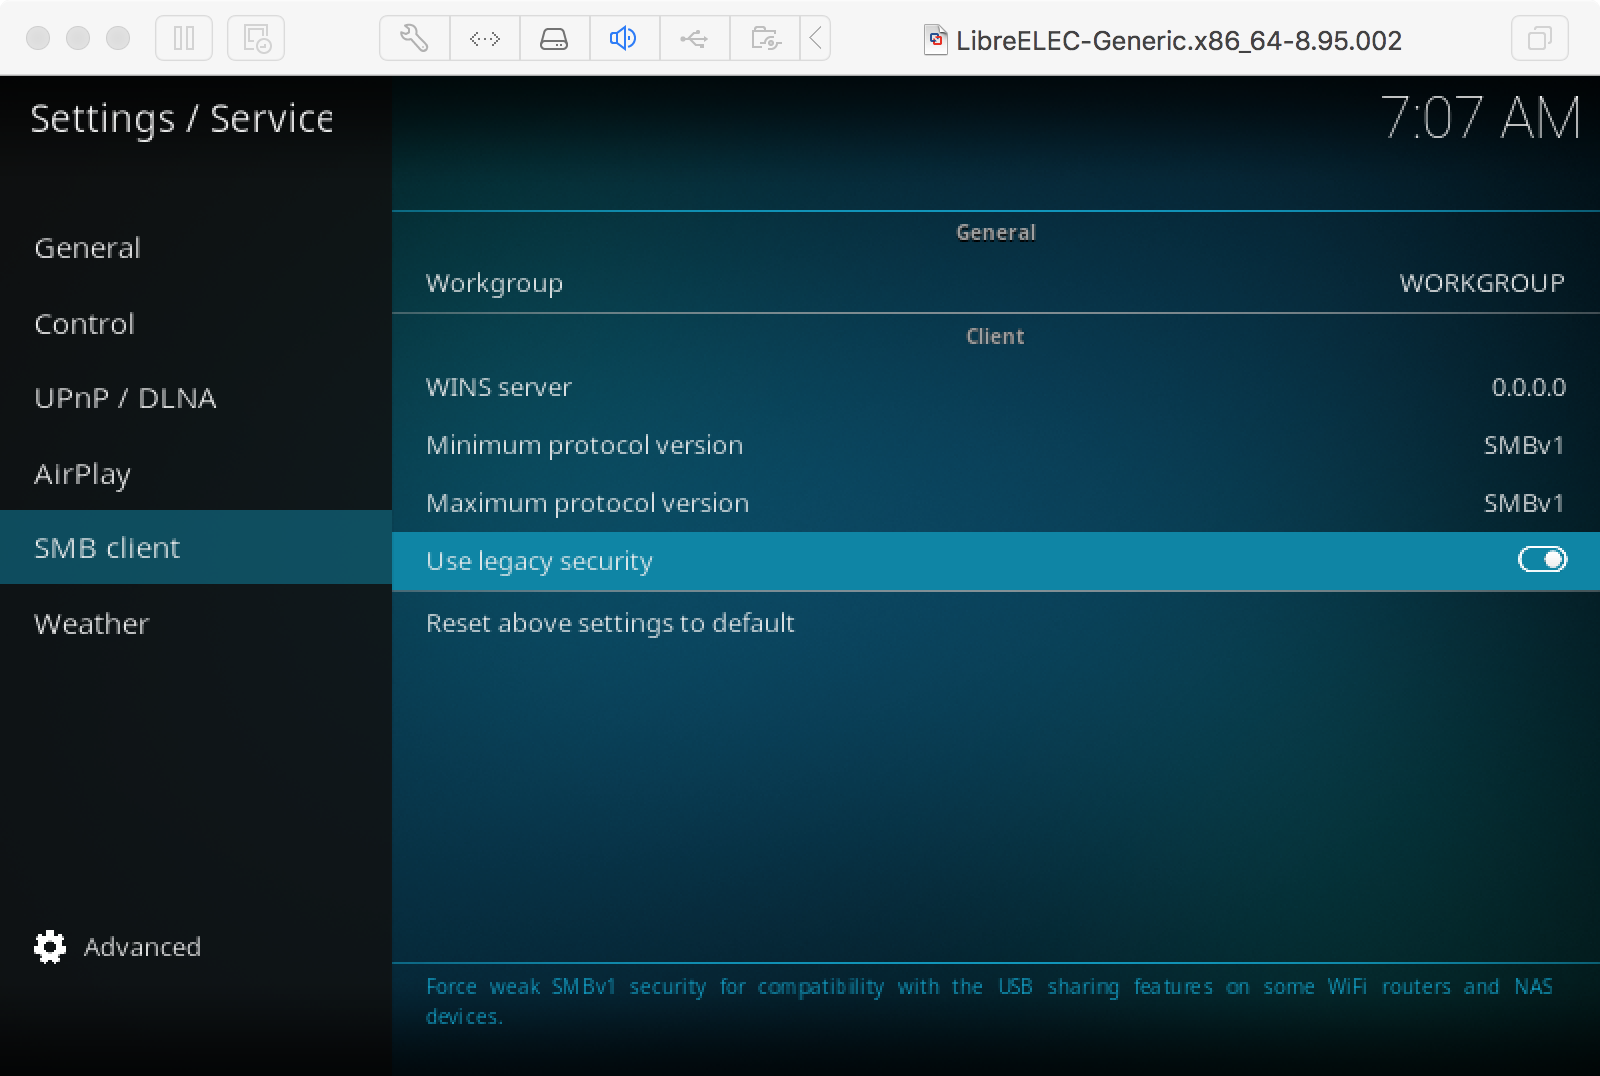Edit the WINS server address
Image resolution: width=1600 pixels, height=1076 pixels.
995,387
